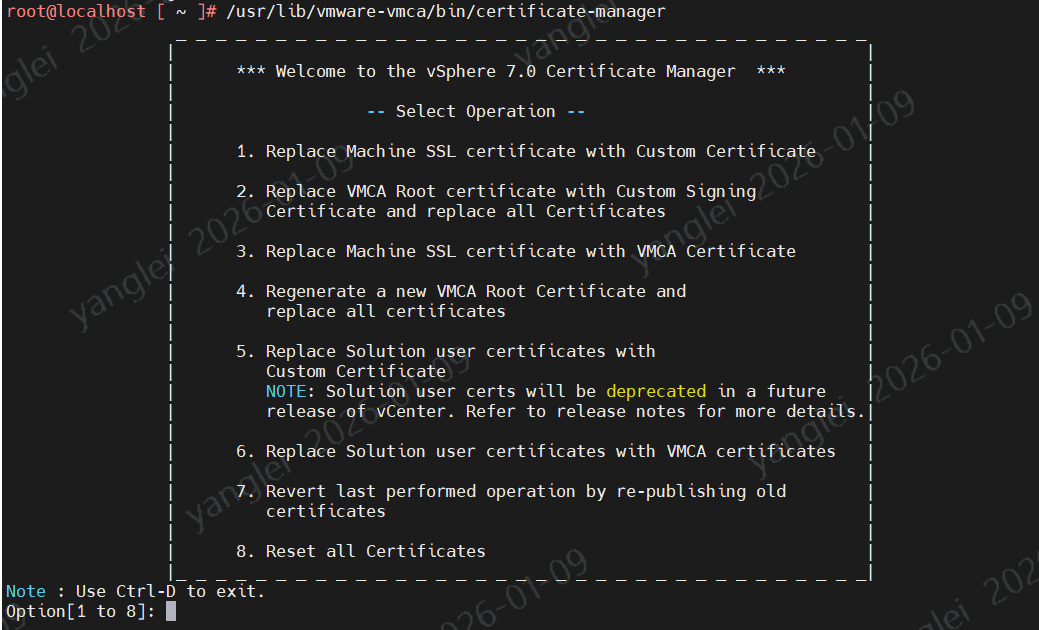Click option 8 Reset all Certificates
Screen dimensions: 1039x630
click(360, 551)
